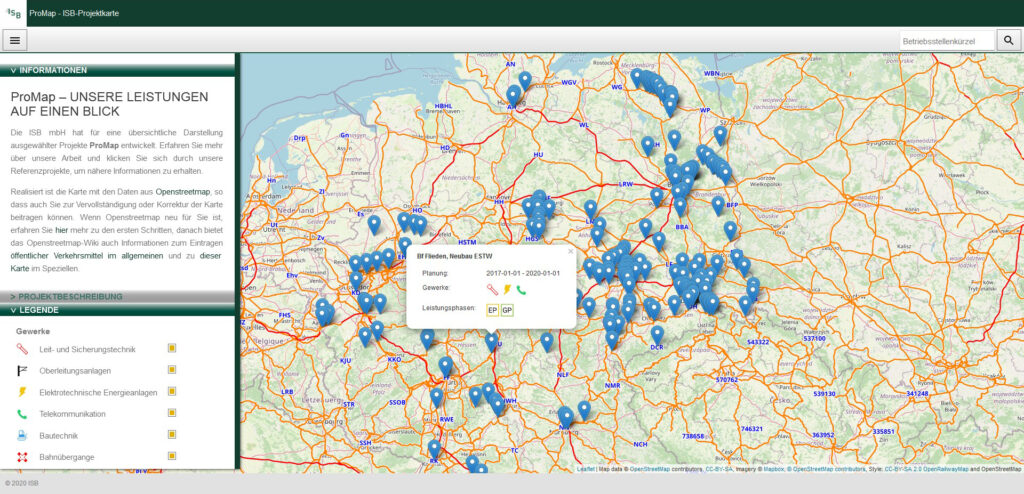Focus the Betriebsstellenkürzel search field
This screenshot has width=1024, height=494.
(x=946, y=40)
